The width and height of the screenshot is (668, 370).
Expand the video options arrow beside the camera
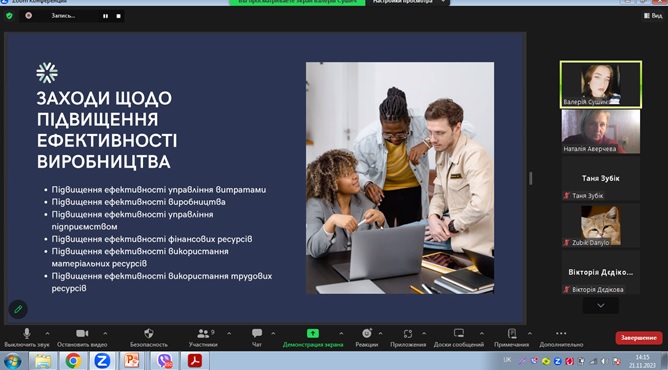tap(105, 333)
